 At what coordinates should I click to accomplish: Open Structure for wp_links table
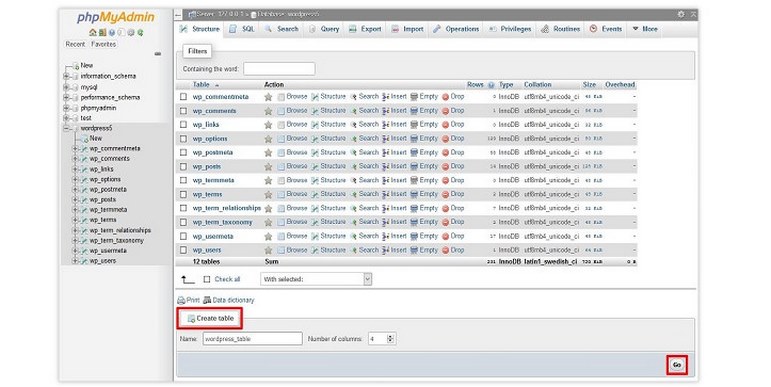(x=328, y=124)
